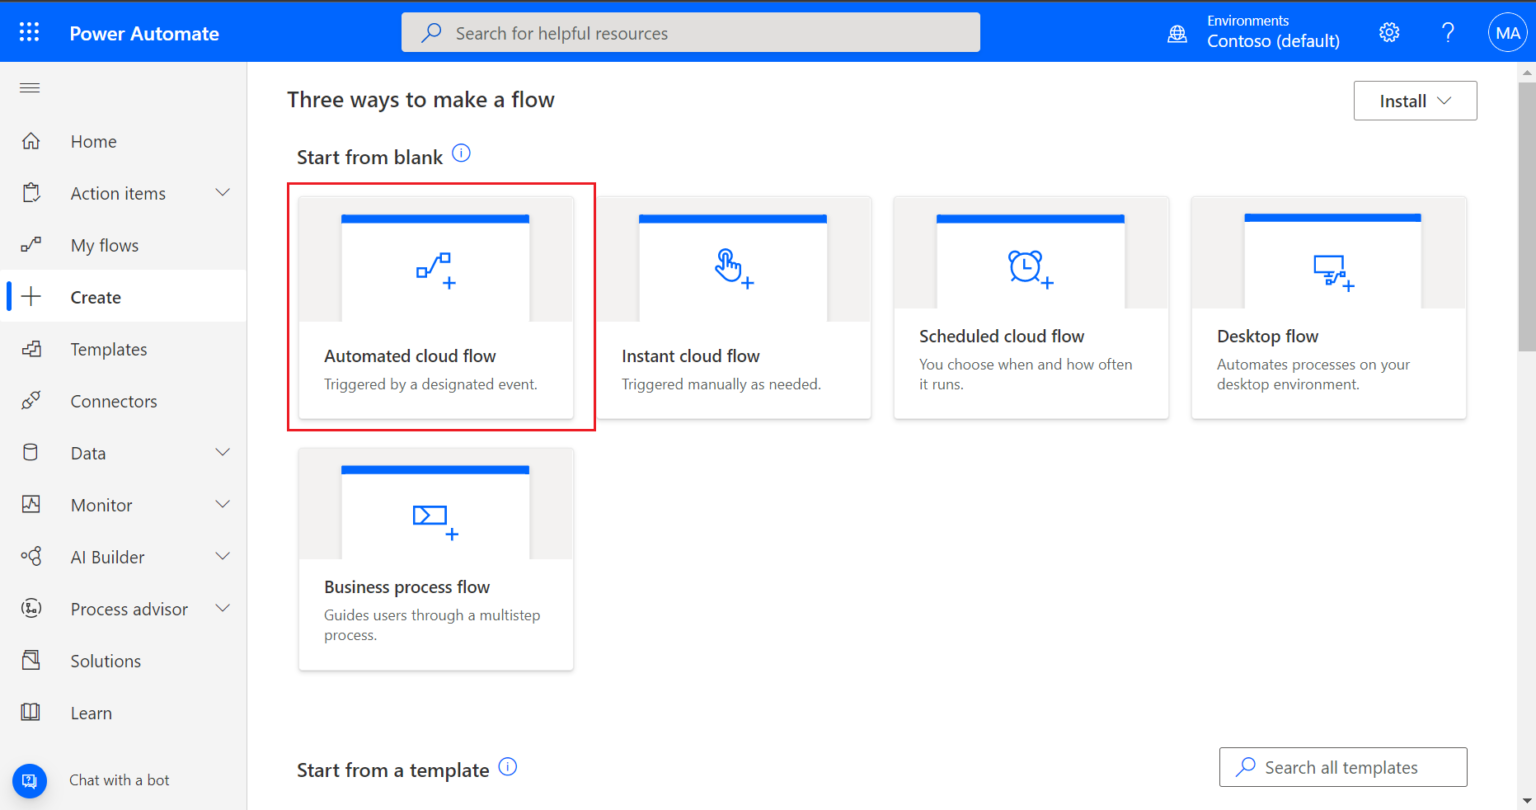Open the app launcher waffle icon
Screen dimensions: 1536x810
pos(29,31)
